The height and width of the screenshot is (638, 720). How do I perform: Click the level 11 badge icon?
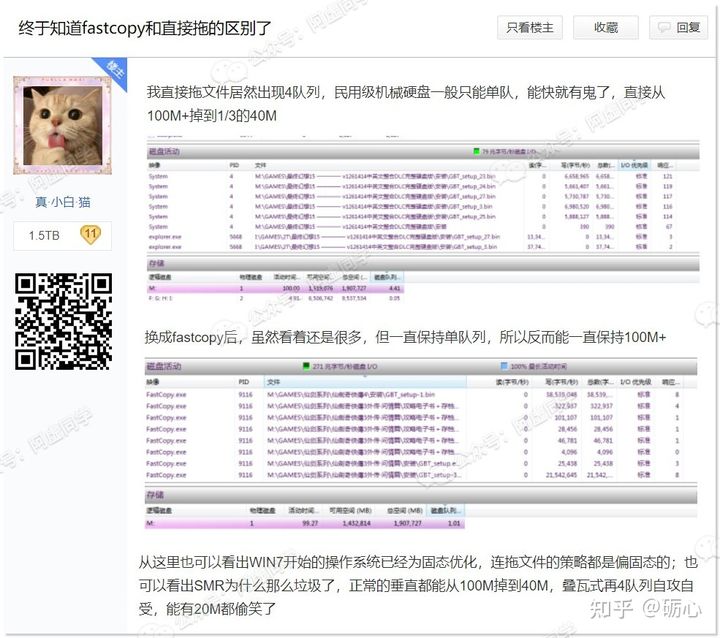[x=90, y=235]
